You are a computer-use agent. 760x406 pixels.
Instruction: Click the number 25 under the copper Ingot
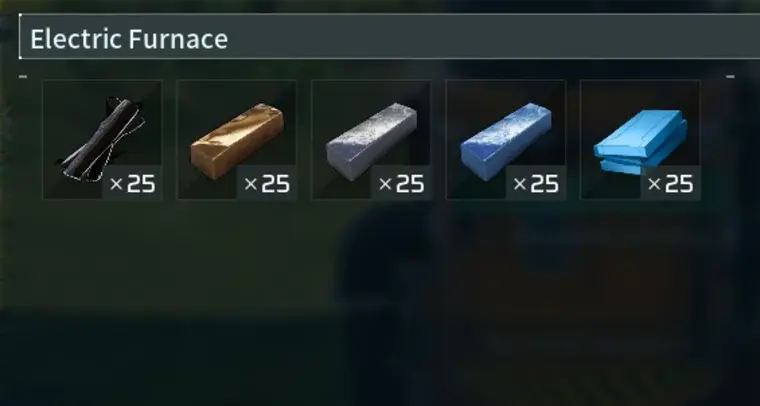point(275,184)
